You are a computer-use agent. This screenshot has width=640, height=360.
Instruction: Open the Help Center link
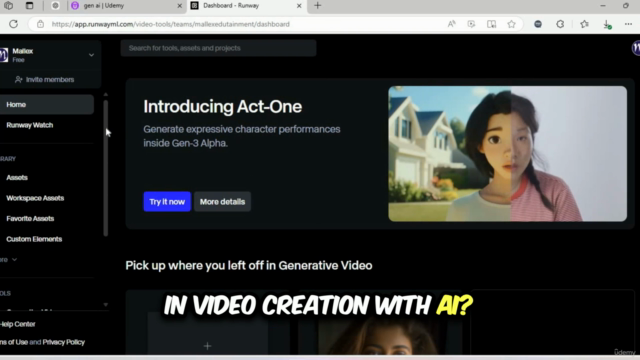pyautogui.click(x=18, y=324)
